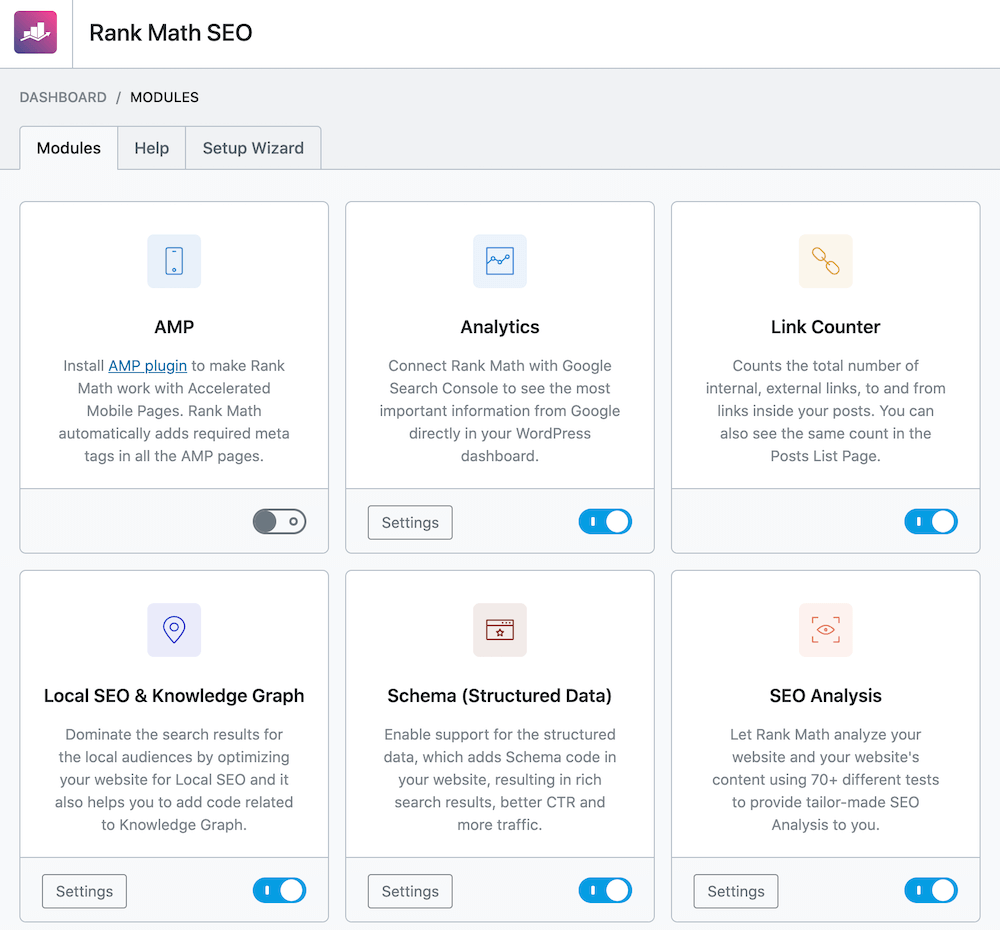
Task: Click the Analytics module chart icon
Action: pyautogui.click(x=500, y=261)
